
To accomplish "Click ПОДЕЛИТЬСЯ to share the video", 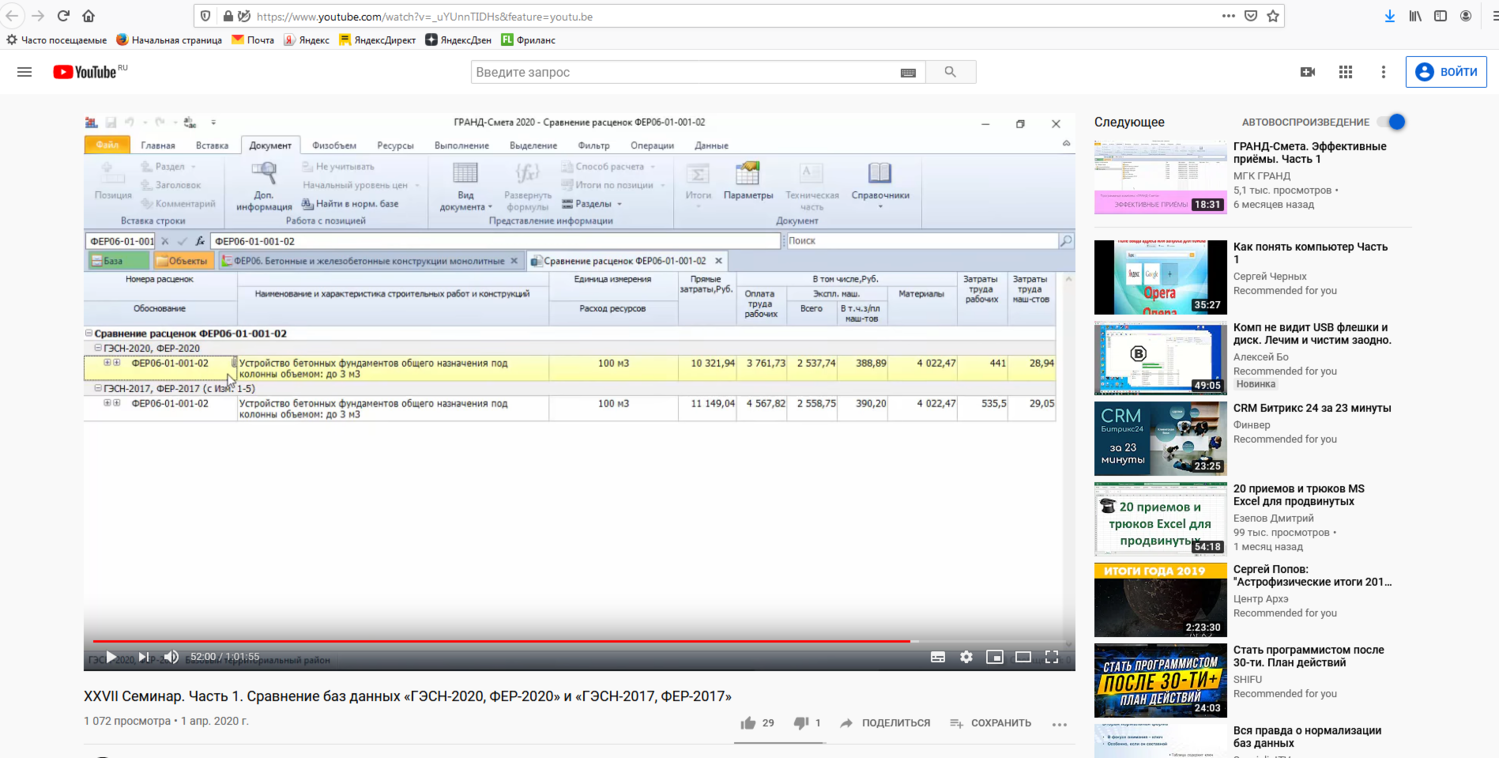I will click(x=885, y=723).
